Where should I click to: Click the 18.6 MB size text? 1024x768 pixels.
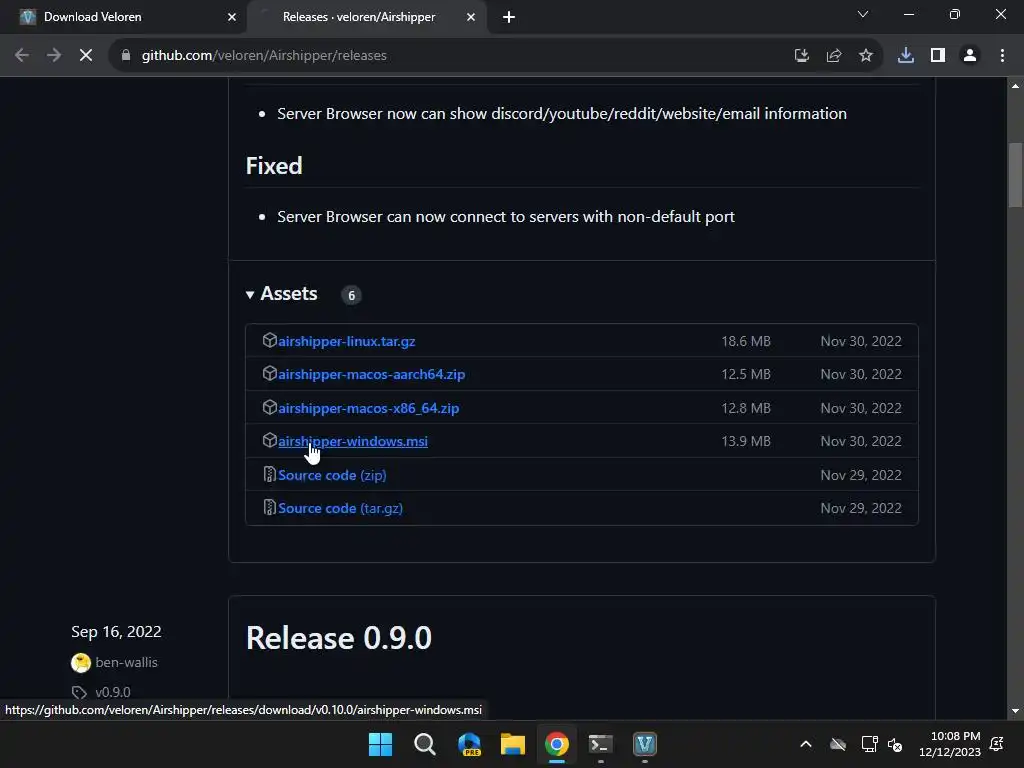(x=746, y=341)
